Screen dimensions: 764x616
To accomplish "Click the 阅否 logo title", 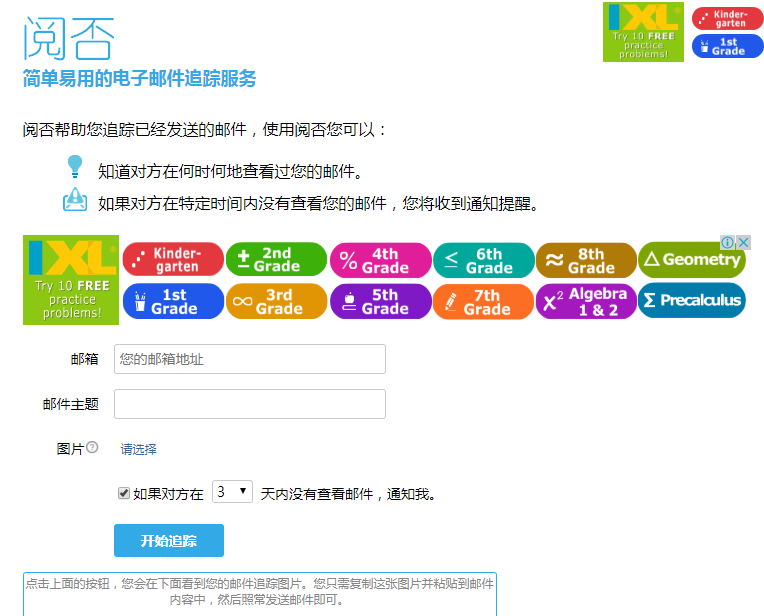I will click(x=69, y=38).
